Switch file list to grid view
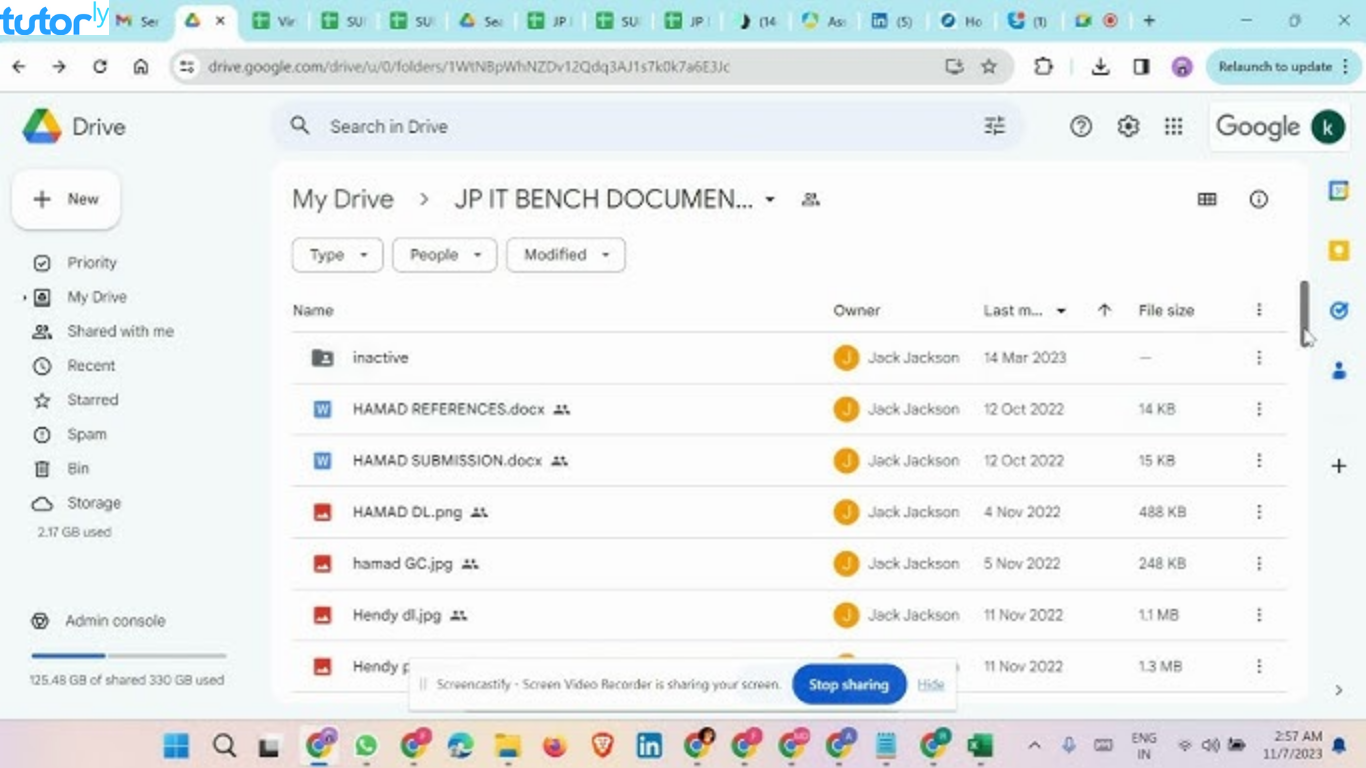 pos(1206,199)
